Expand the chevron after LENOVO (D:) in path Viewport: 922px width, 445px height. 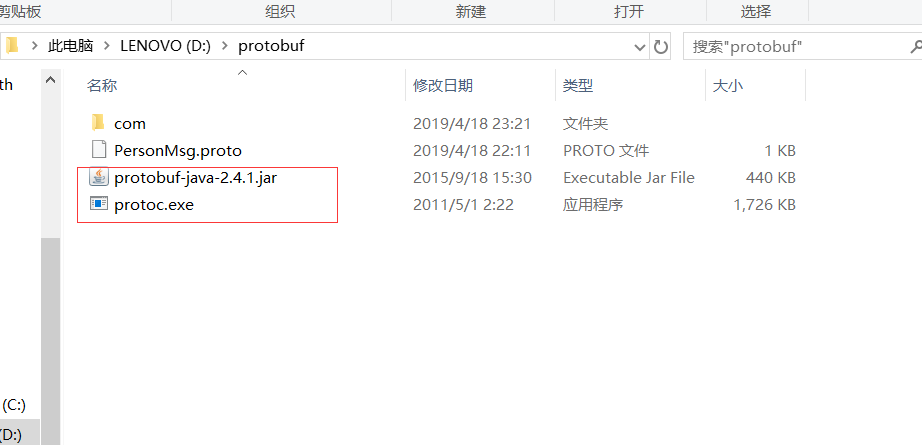224,46
